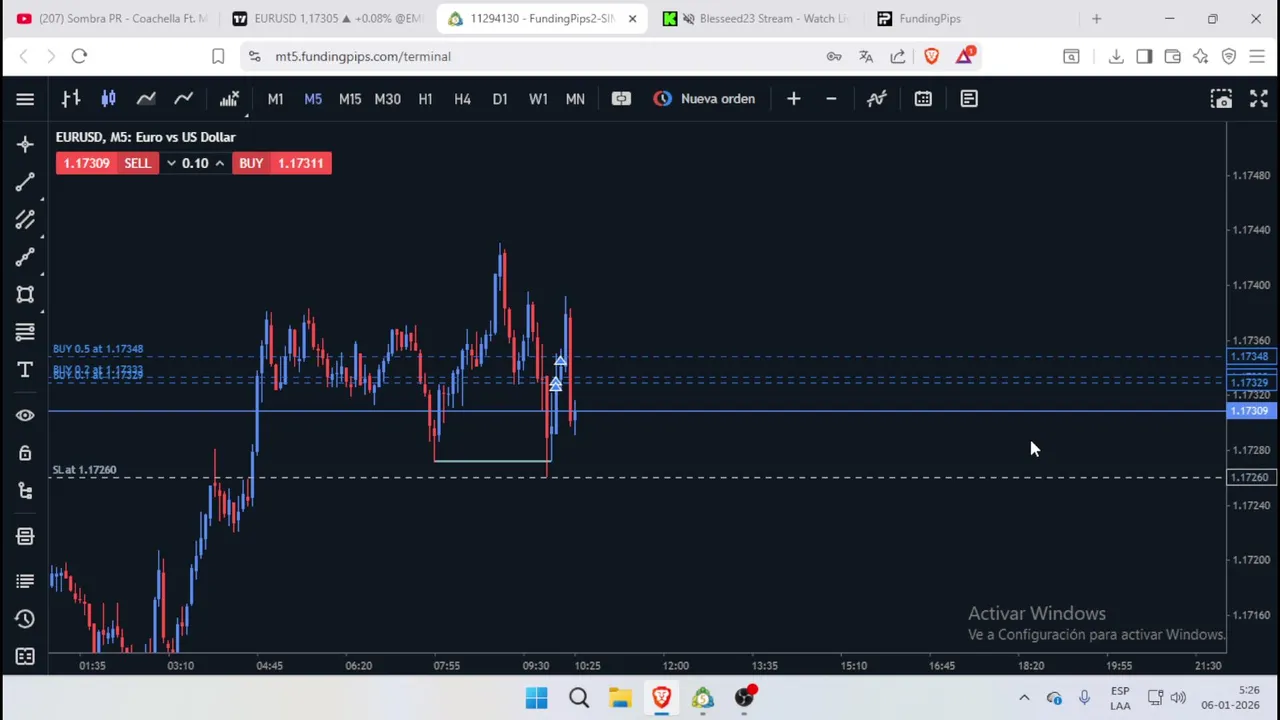
Task: Open the depth list panel icon
Action: (x=25, y=581)
